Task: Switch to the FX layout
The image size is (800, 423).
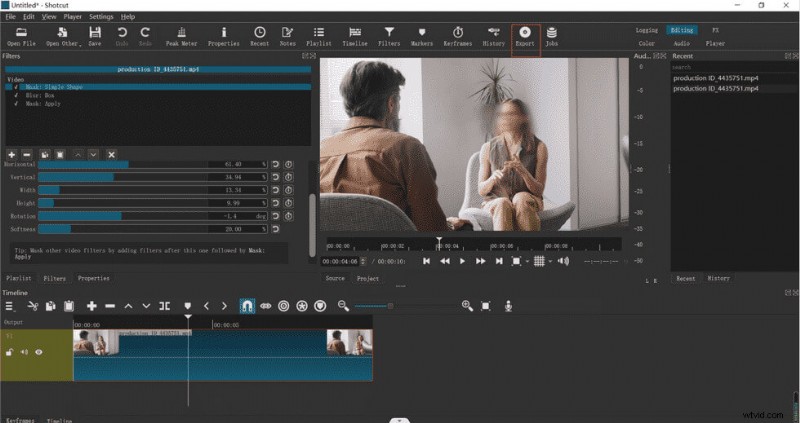Action: 715,31
